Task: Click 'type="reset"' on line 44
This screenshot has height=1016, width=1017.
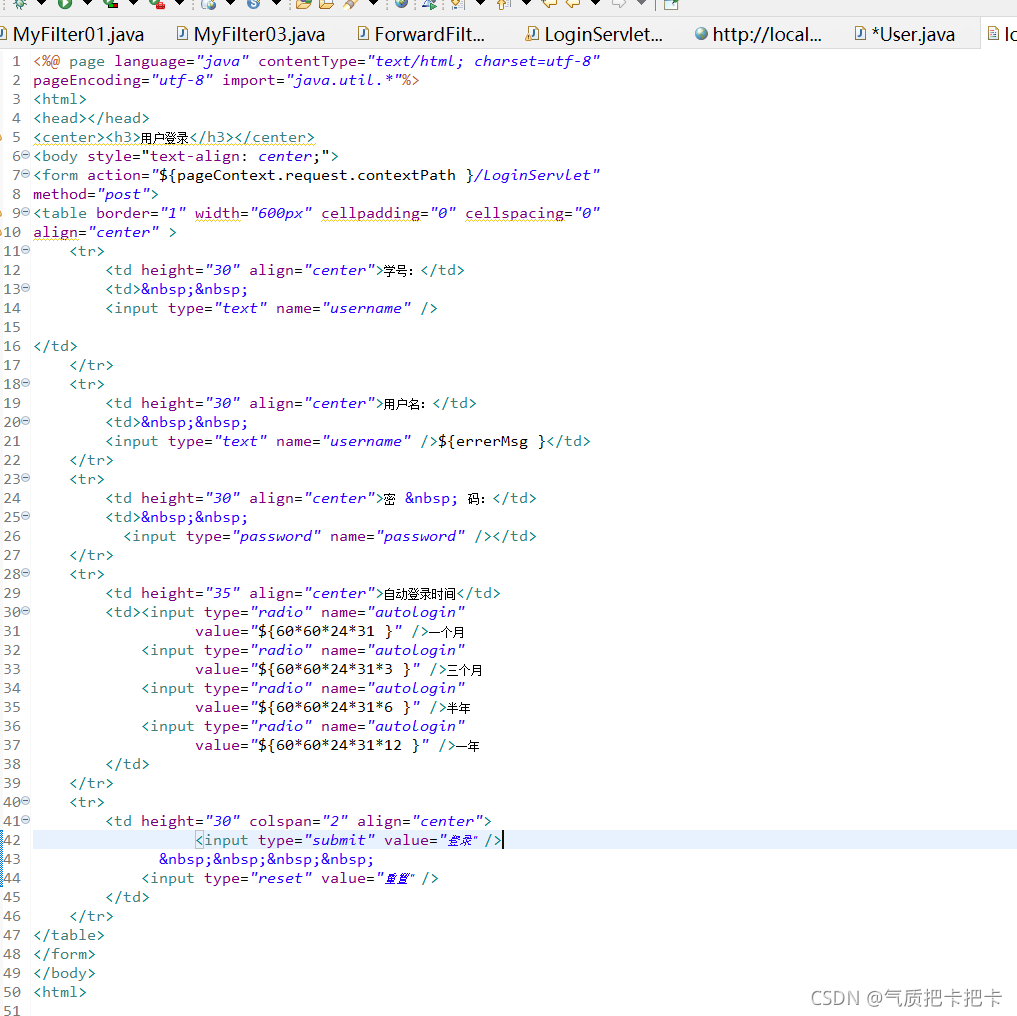Action: tap(258, 878)
